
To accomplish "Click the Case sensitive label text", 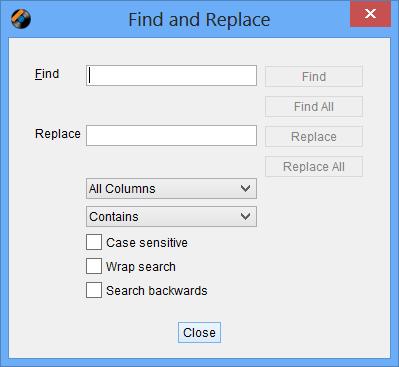I will 147,242.
